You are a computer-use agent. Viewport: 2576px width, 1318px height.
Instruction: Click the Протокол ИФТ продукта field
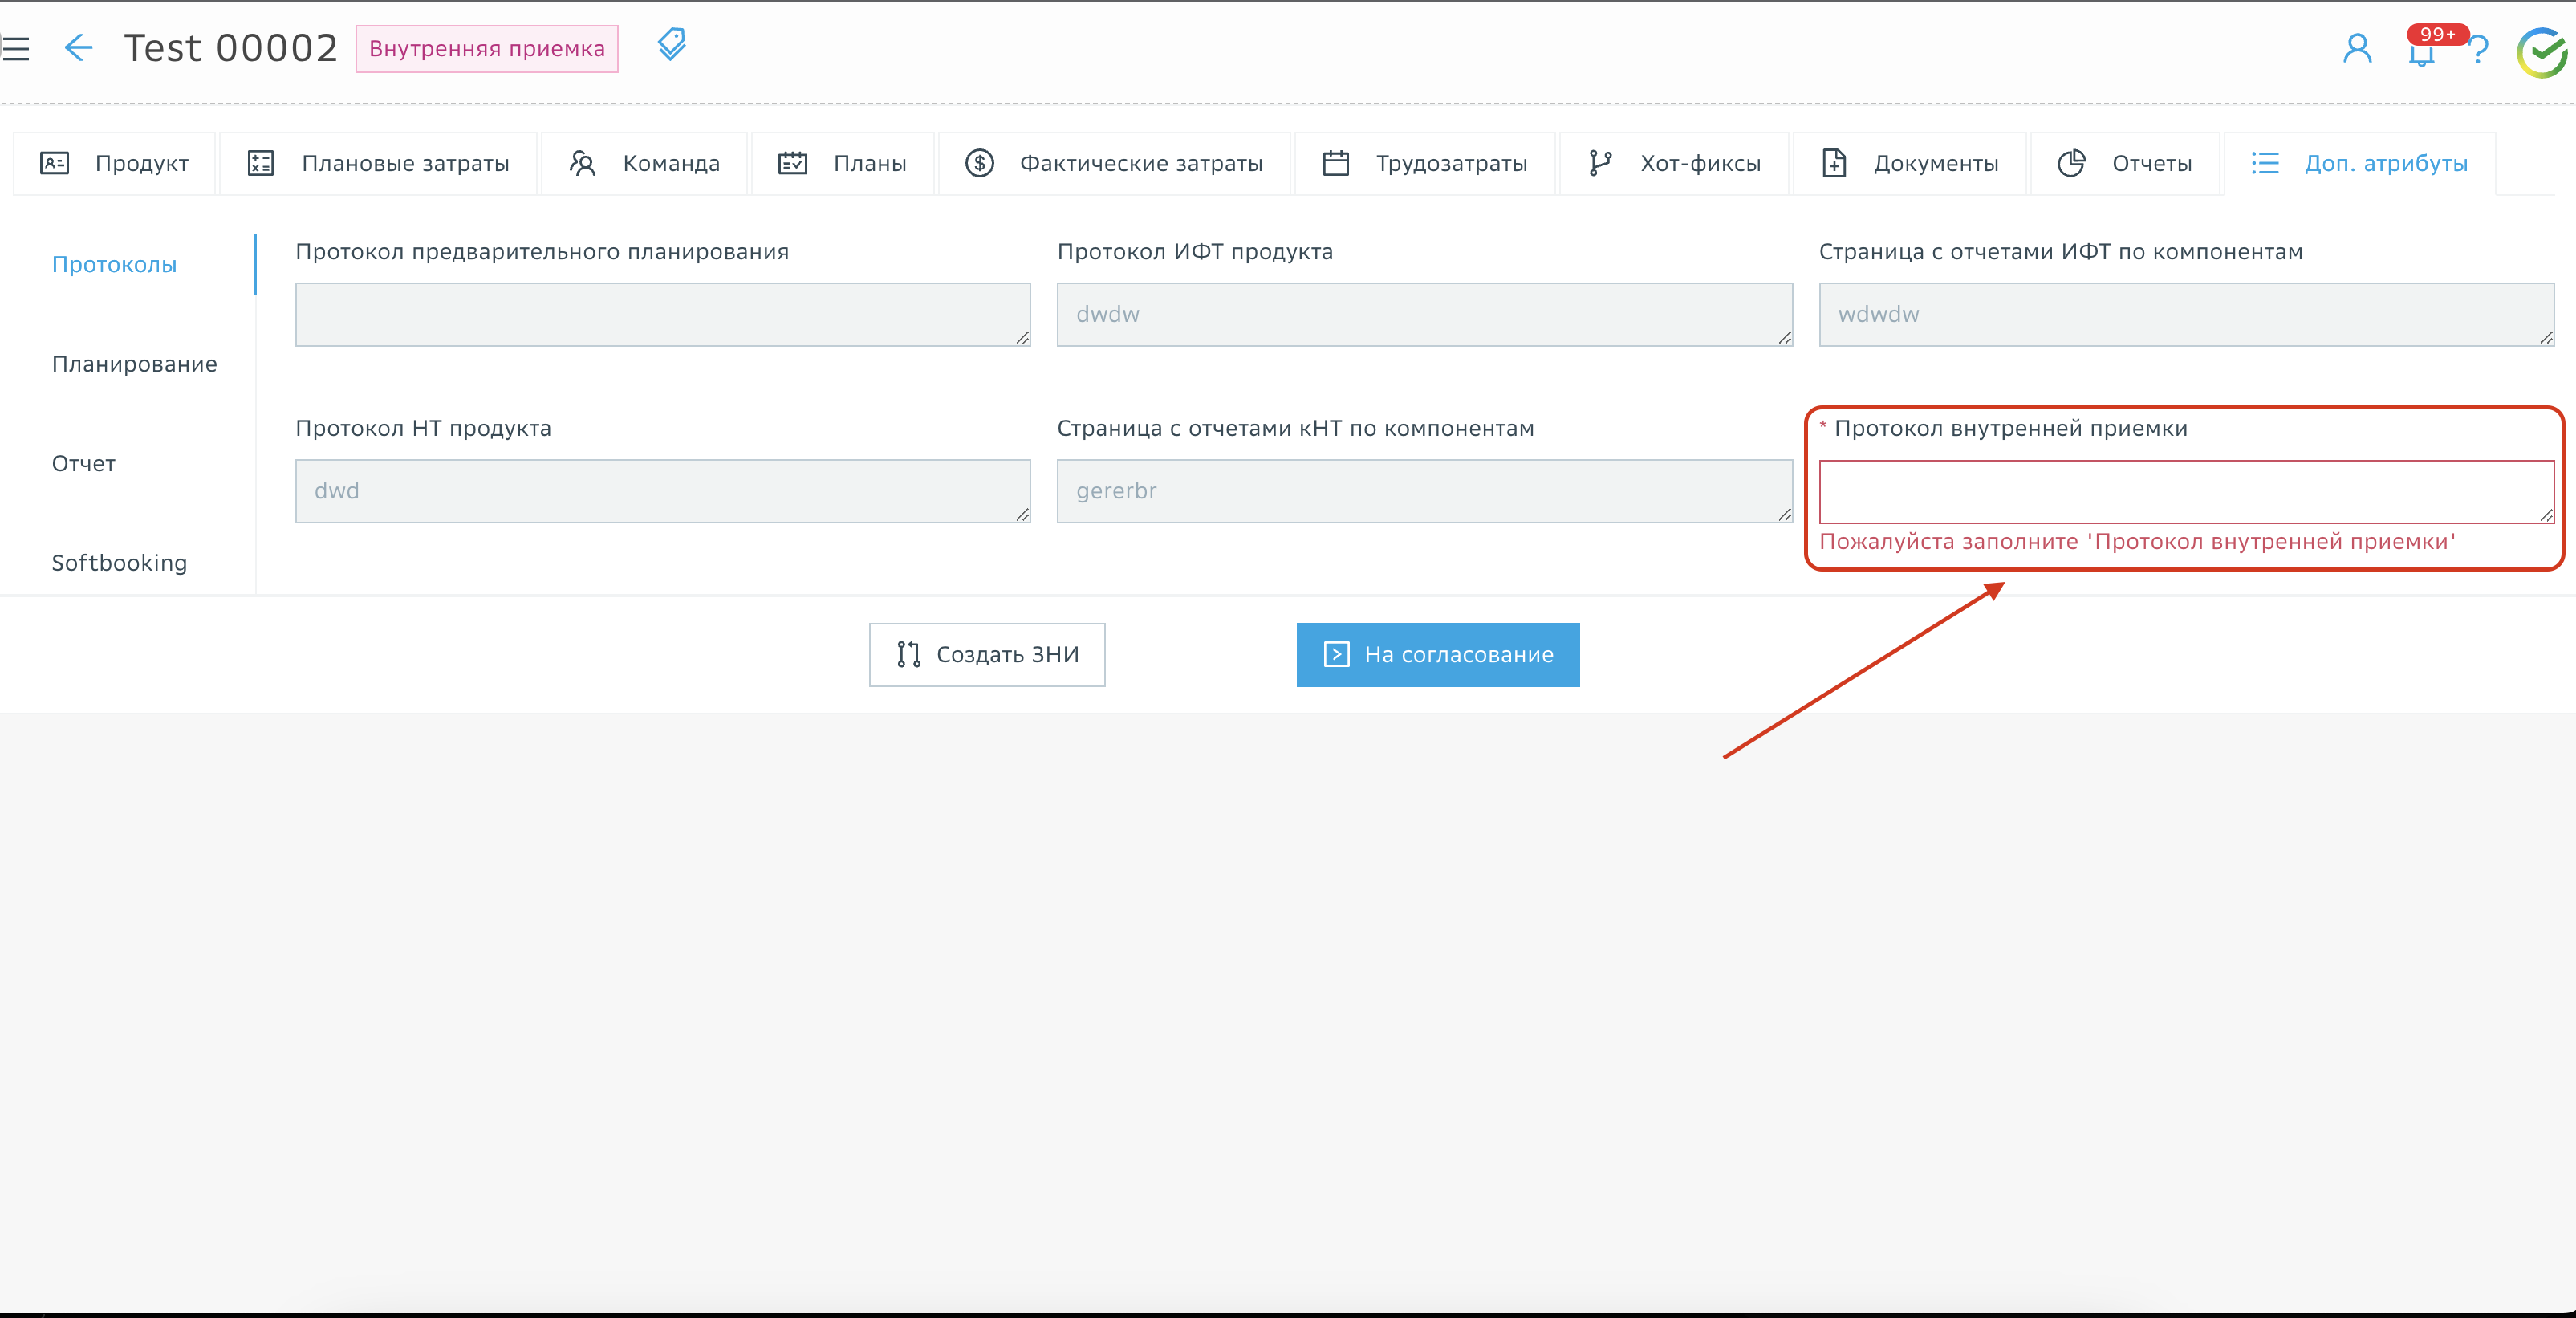pyautogui.click(x=1423, y=315)
